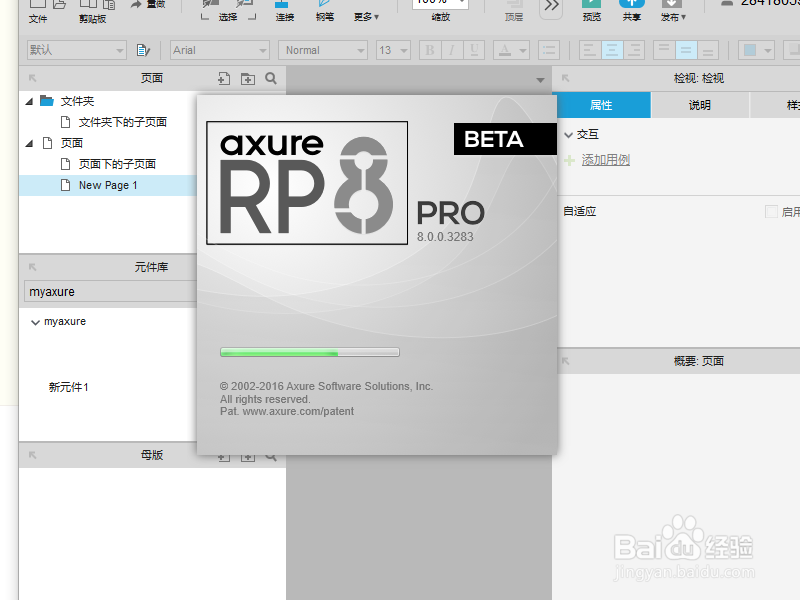Screen dimensions: 800x600
Task: Click the style painter icon beside 默认
Action: click(x=143, y=50)
